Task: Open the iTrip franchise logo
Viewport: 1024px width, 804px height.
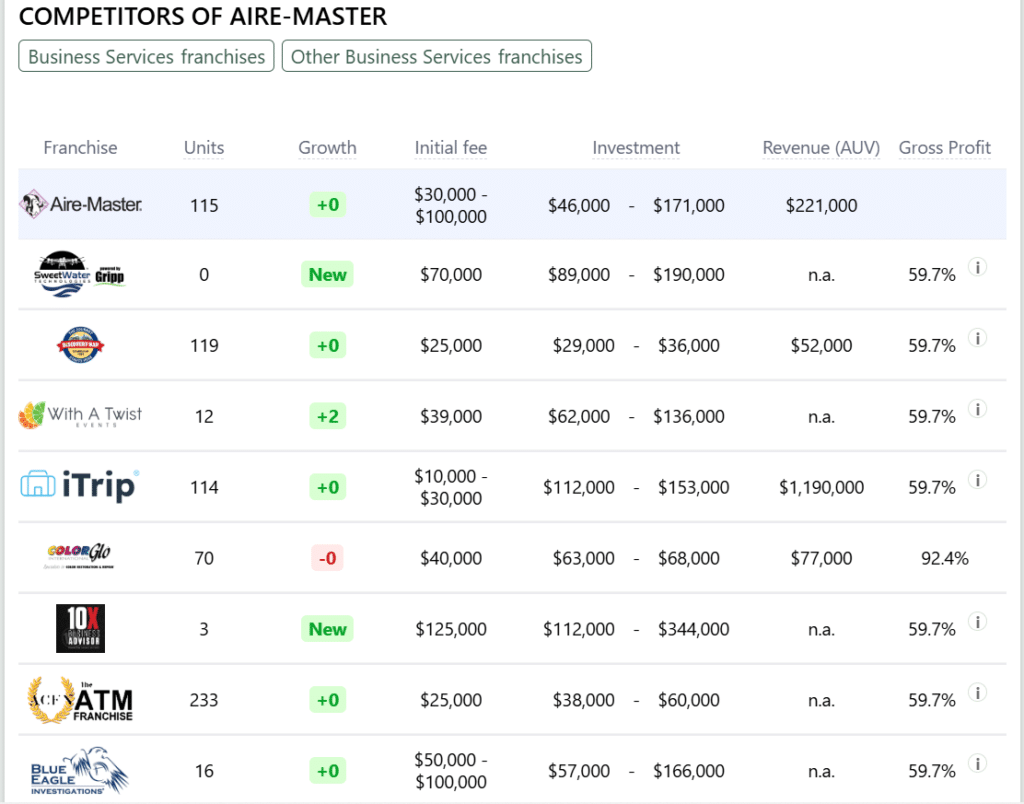Action: [x=80, y=486]
